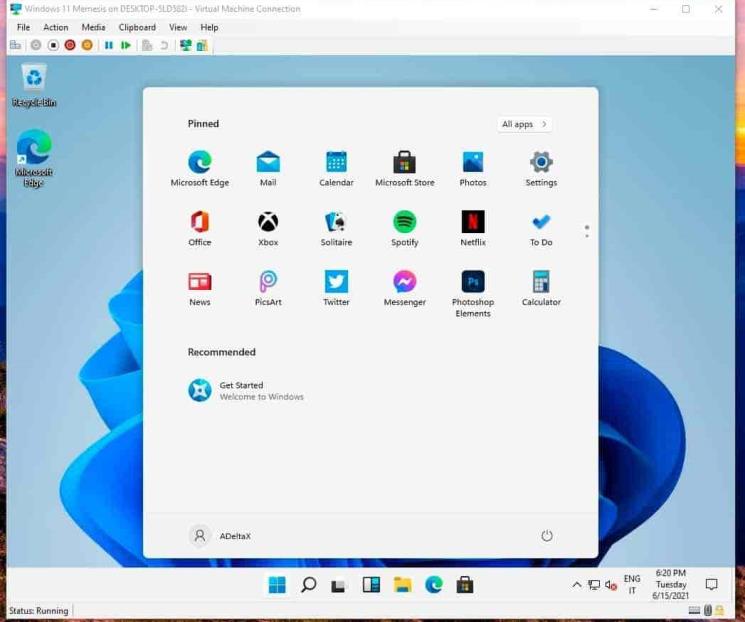
Task: Launch Edge from the taskbar
Action: pos(433,584)
